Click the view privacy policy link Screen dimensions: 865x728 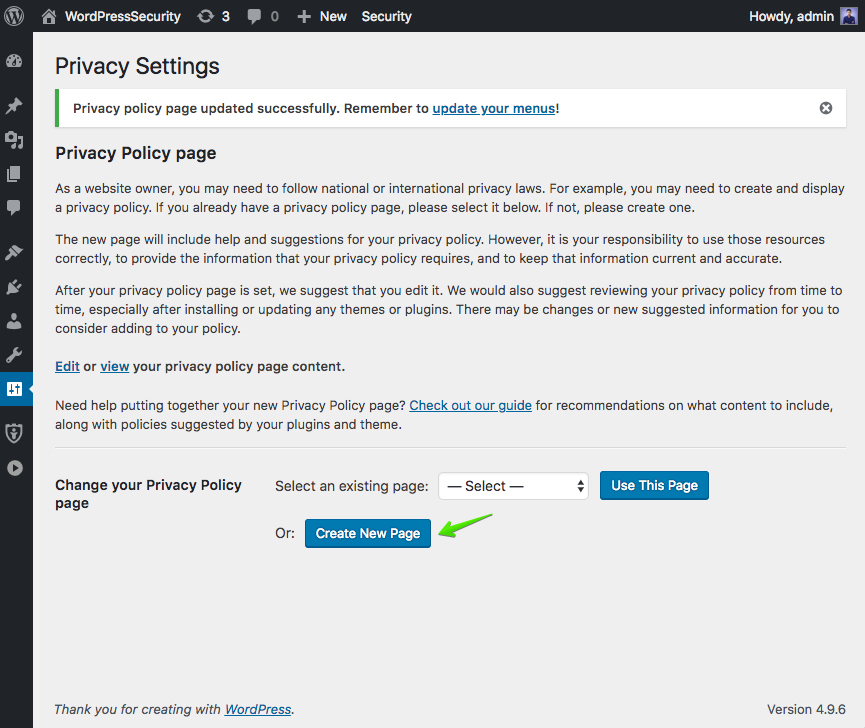point(115,367)
